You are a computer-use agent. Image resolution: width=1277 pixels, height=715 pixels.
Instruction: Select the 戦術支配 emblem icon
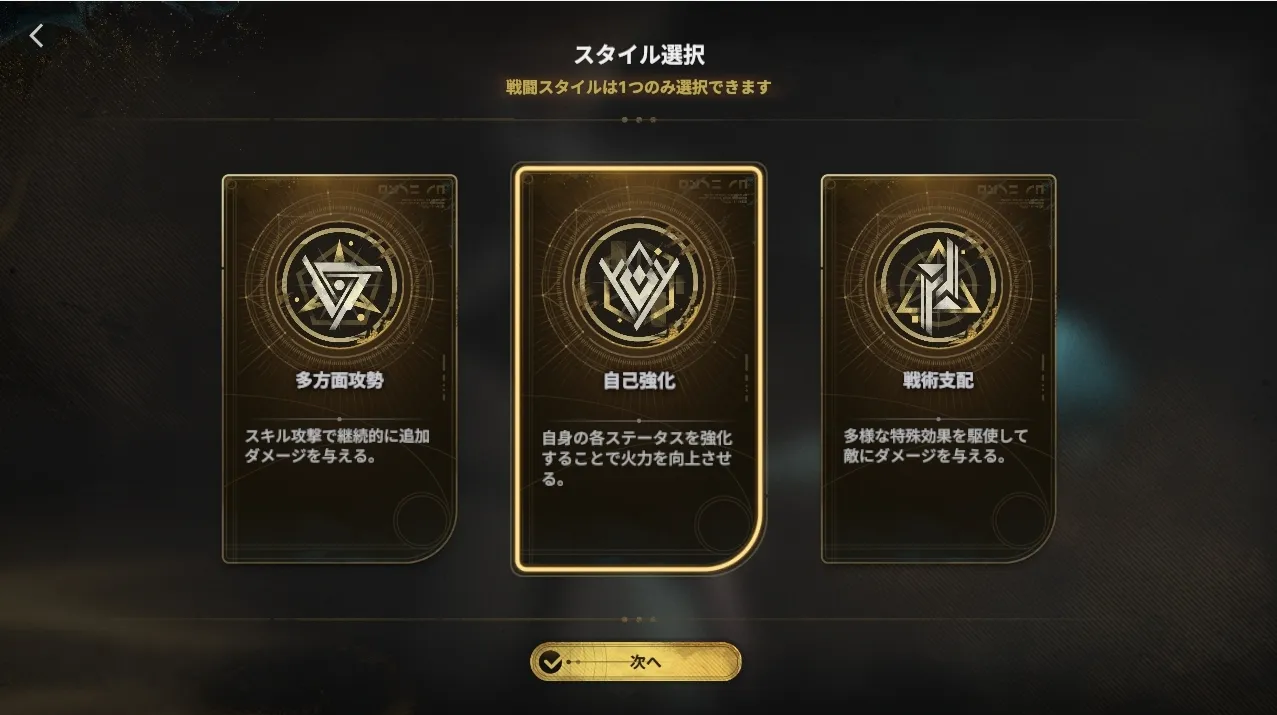(938, 285)
